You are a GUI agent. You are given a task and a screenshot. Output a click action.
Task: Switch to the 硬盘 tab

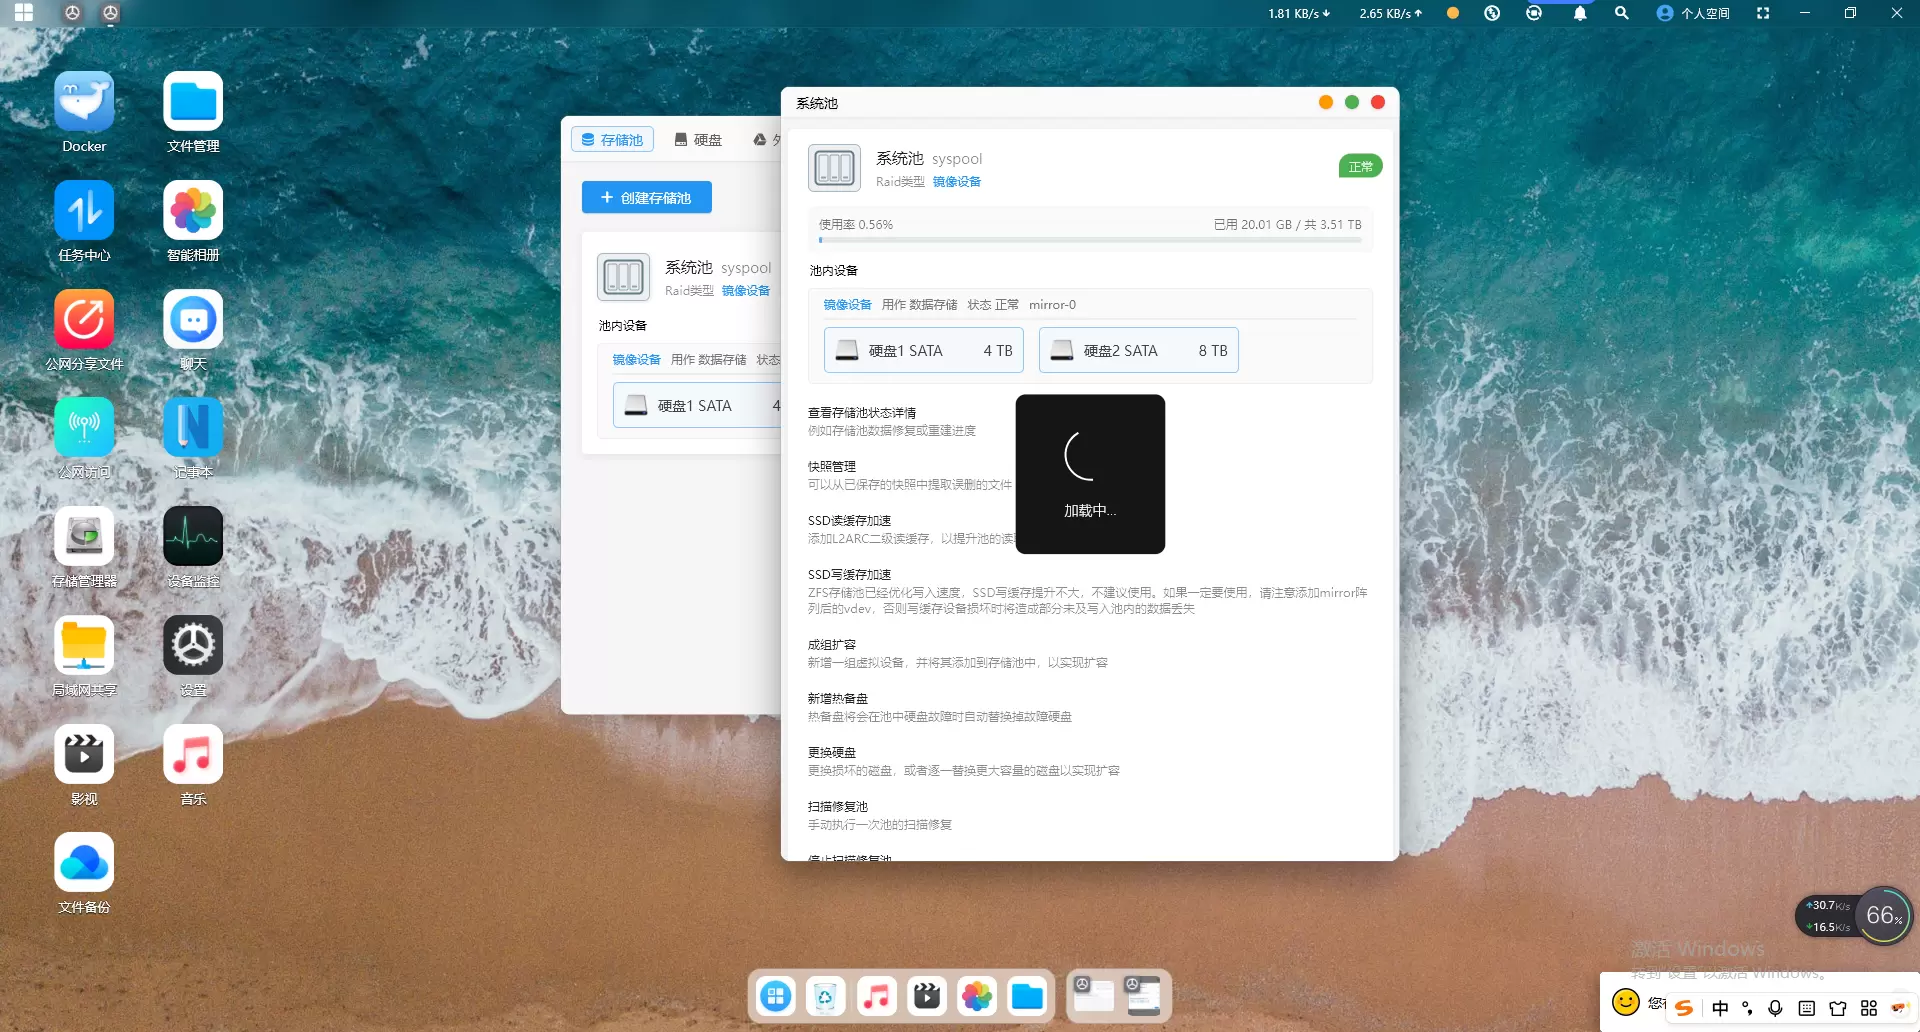[698, 140]
